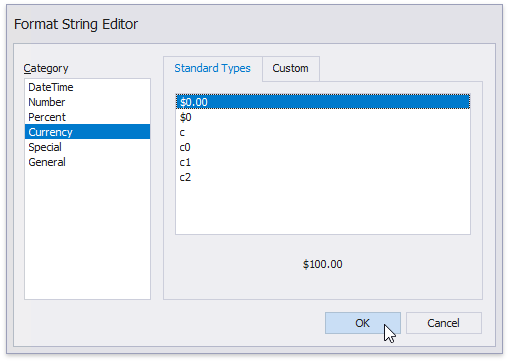Select the $0.00 format string
509x362 pixels.
[323, 102]
